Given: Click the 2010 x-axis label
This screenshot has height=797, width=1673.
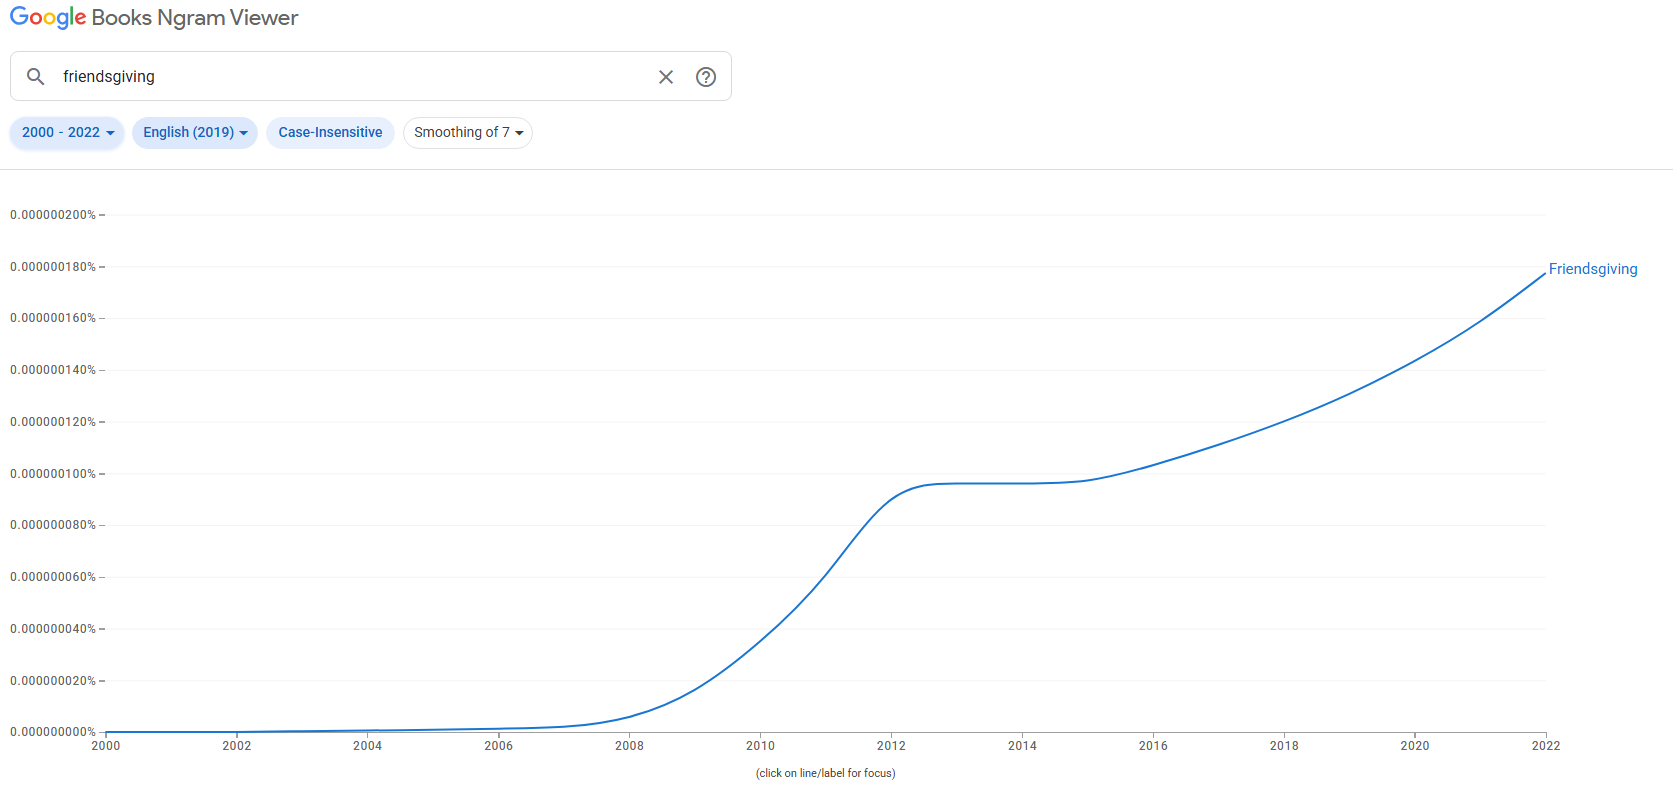Looking at the screenshot, I should click(760, 745).
